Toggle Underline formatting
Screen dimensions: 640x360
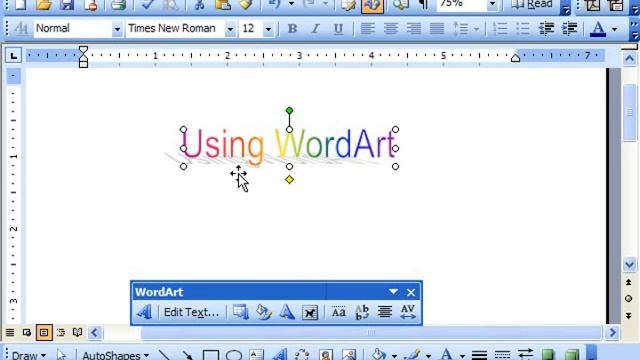pos(338,29)
